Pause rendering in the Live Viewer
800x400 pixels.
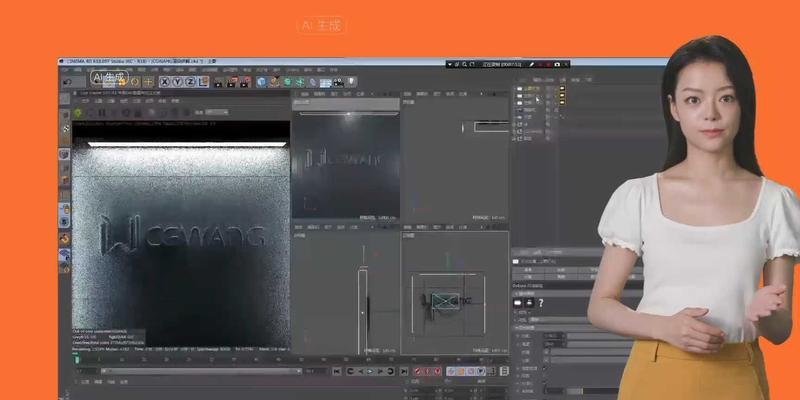pos(102,112)
